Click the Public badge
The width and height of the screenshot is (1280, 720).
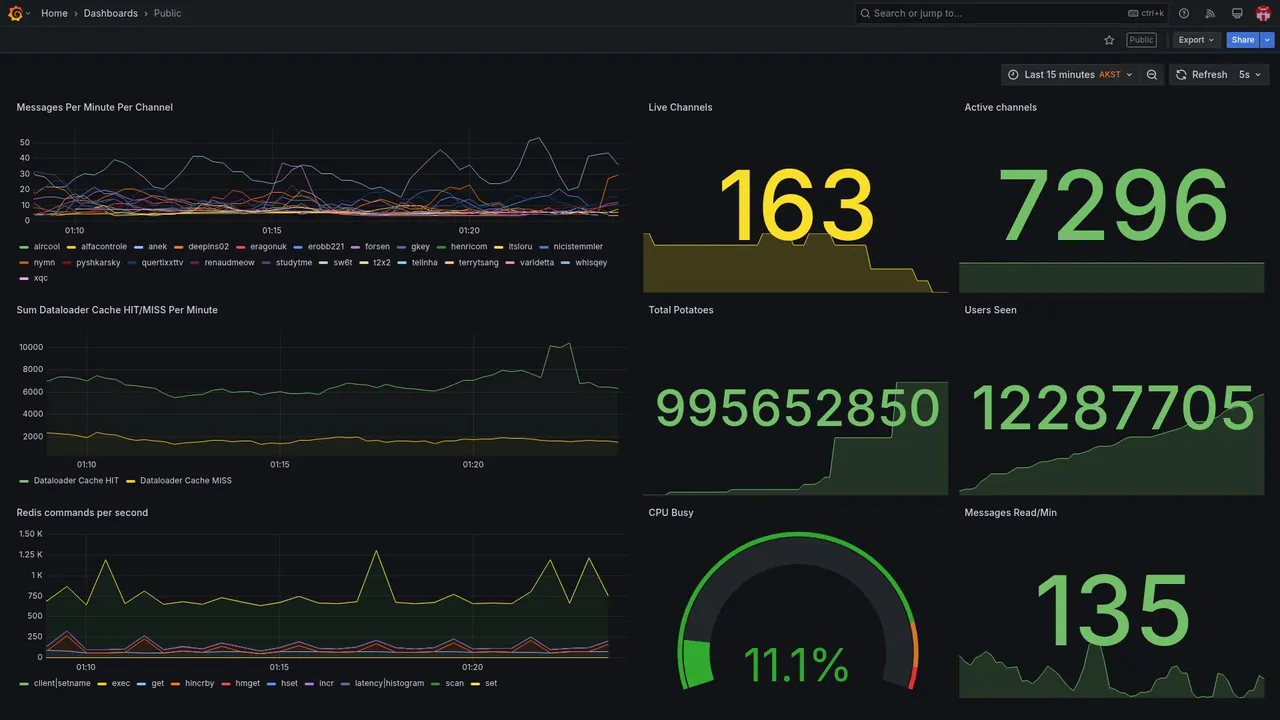(1141, 40)
